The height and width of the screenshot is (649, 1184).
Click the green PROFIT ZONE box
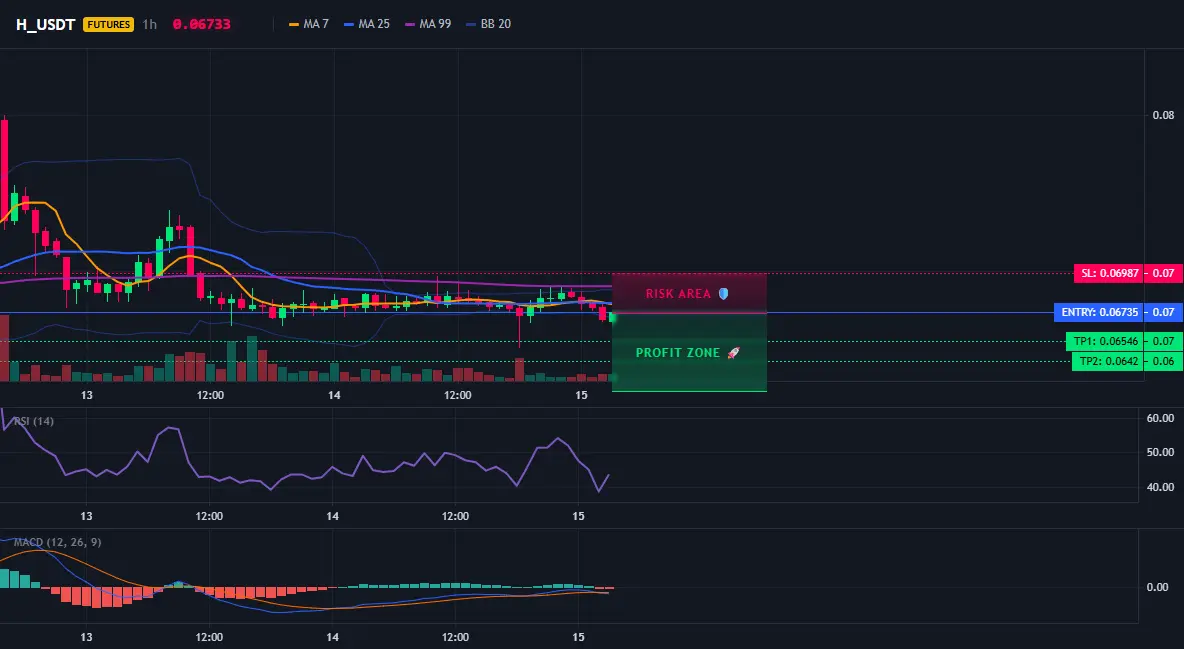(x=689, y=352)
